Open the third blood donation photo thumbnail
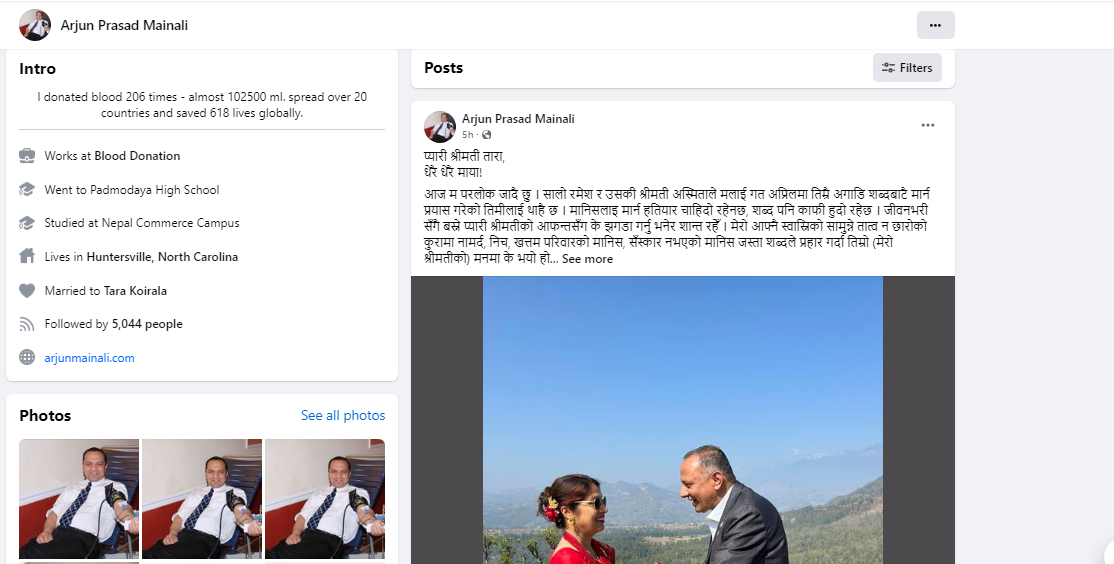The width and height of the screenshot is (1114, 564). (x=325, y=499)
